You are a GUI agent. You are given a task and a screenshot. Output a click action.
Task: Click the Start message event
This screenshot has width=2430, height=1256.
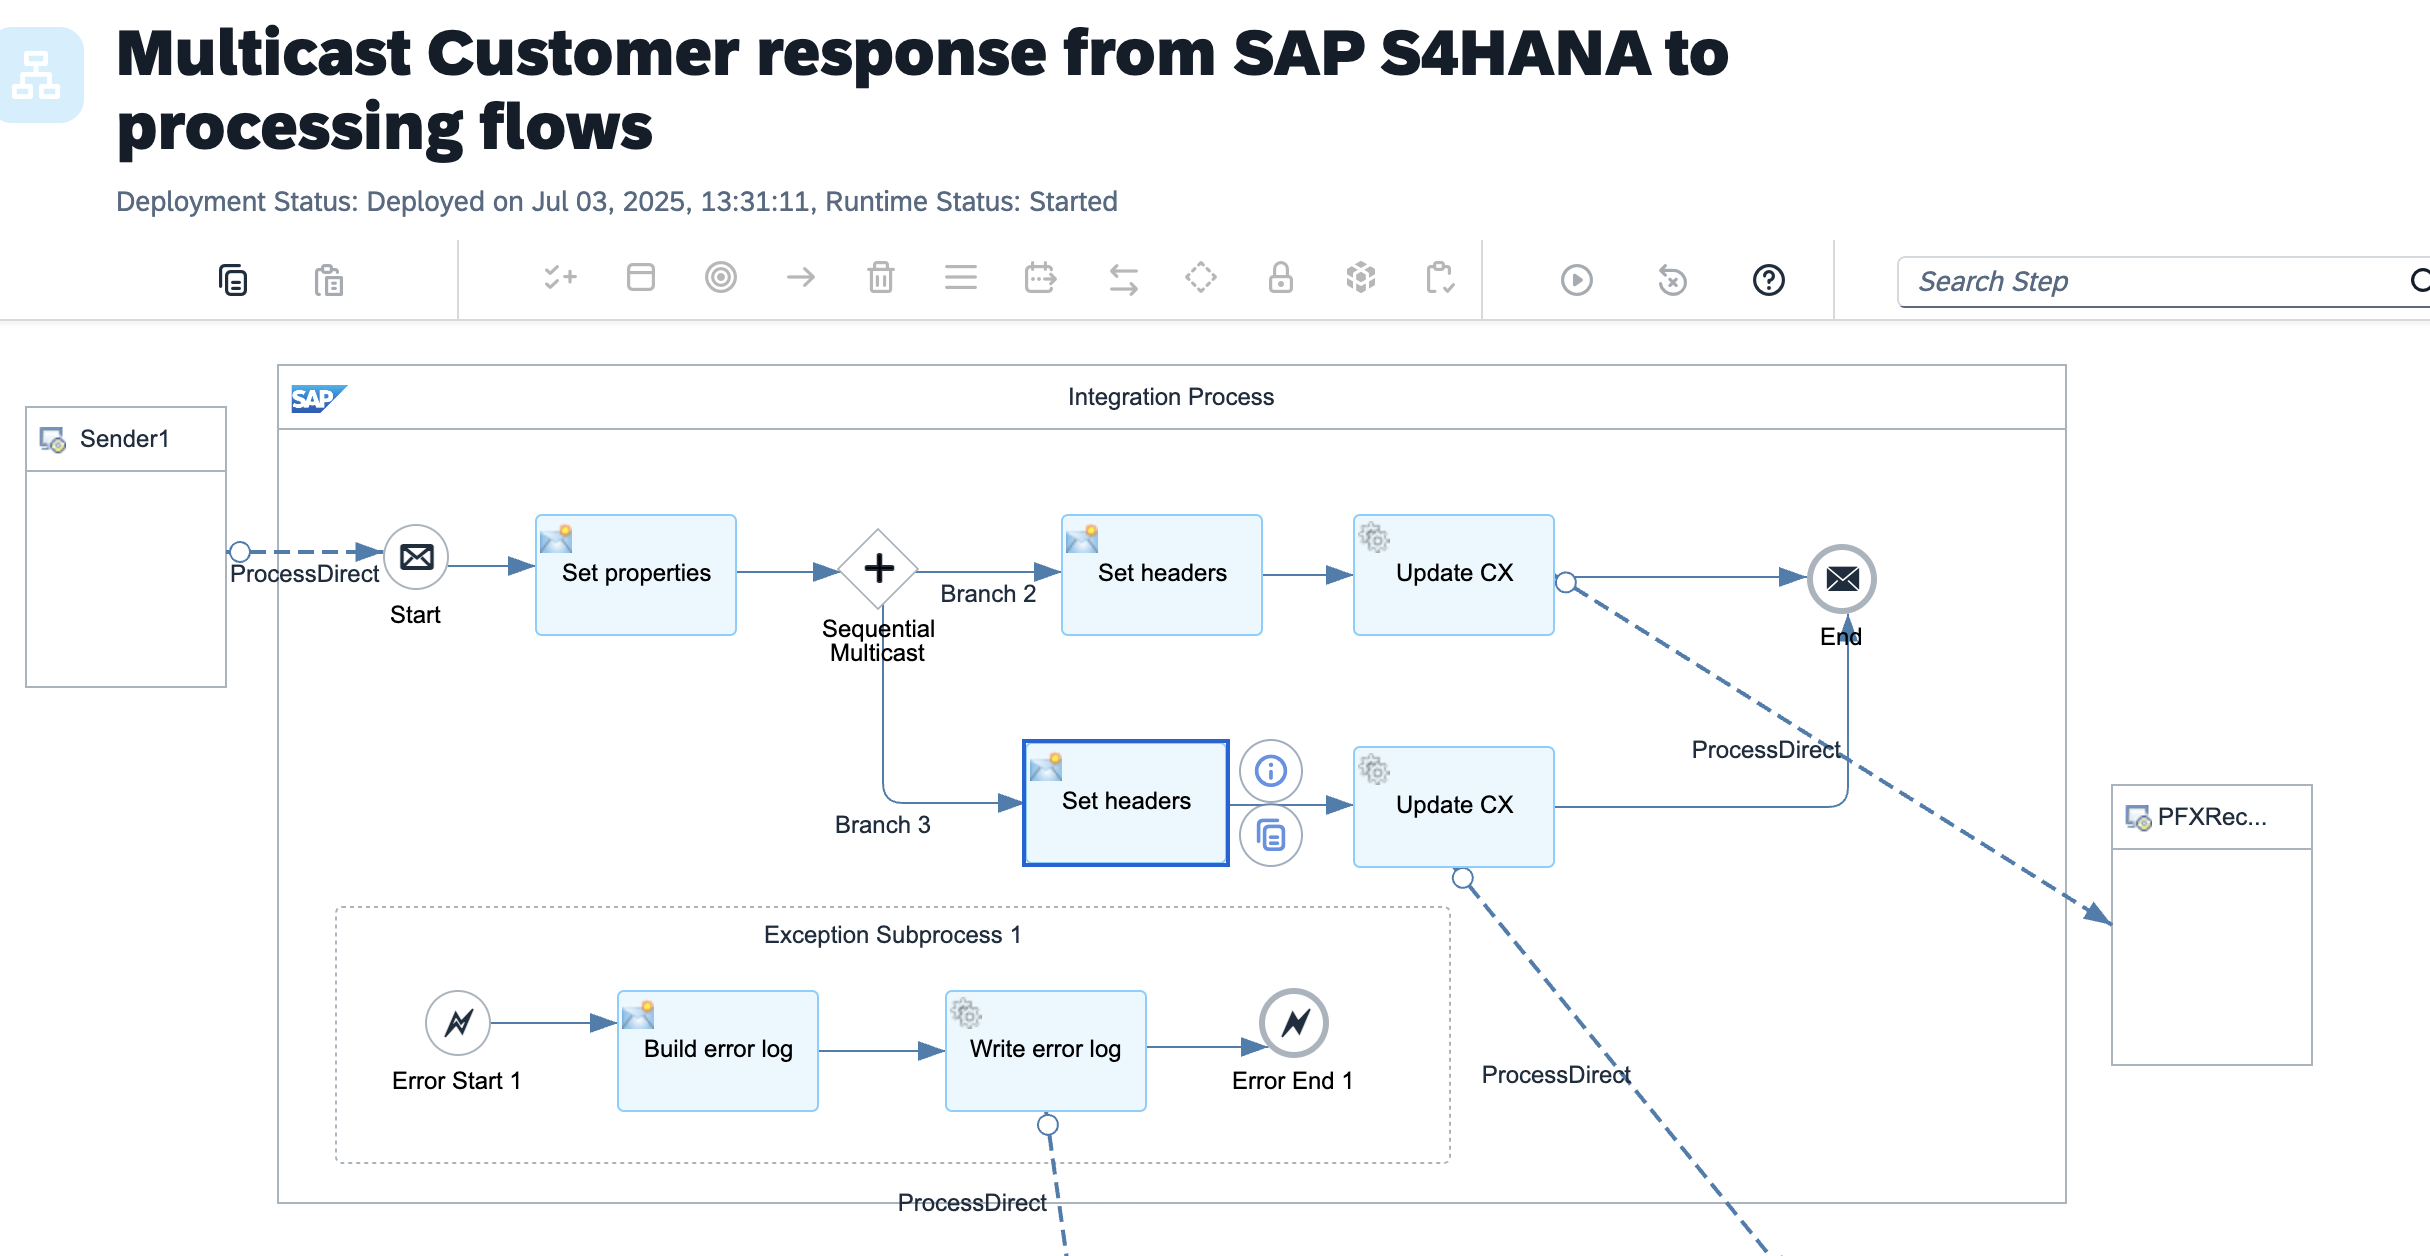point(416,557)
